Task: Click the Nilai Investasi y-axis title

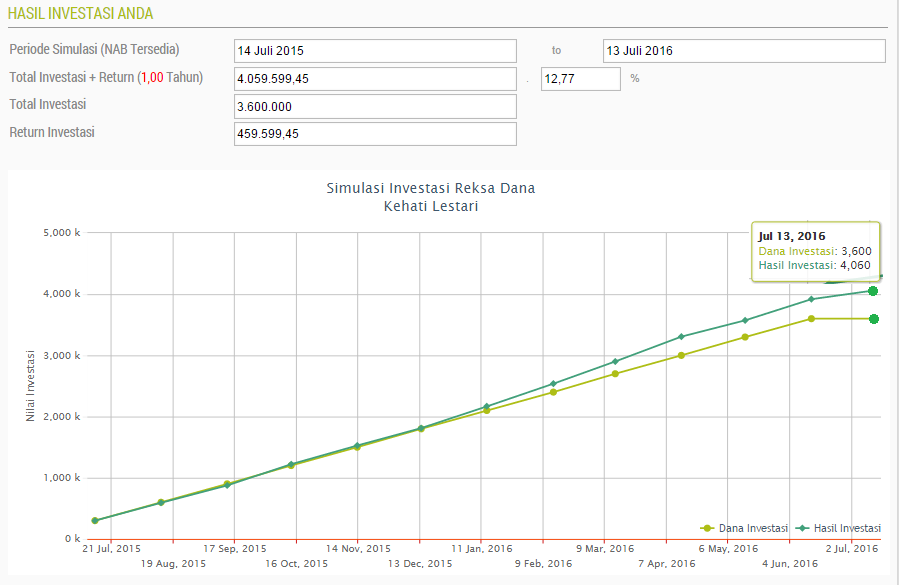Action: click(30, 386)
